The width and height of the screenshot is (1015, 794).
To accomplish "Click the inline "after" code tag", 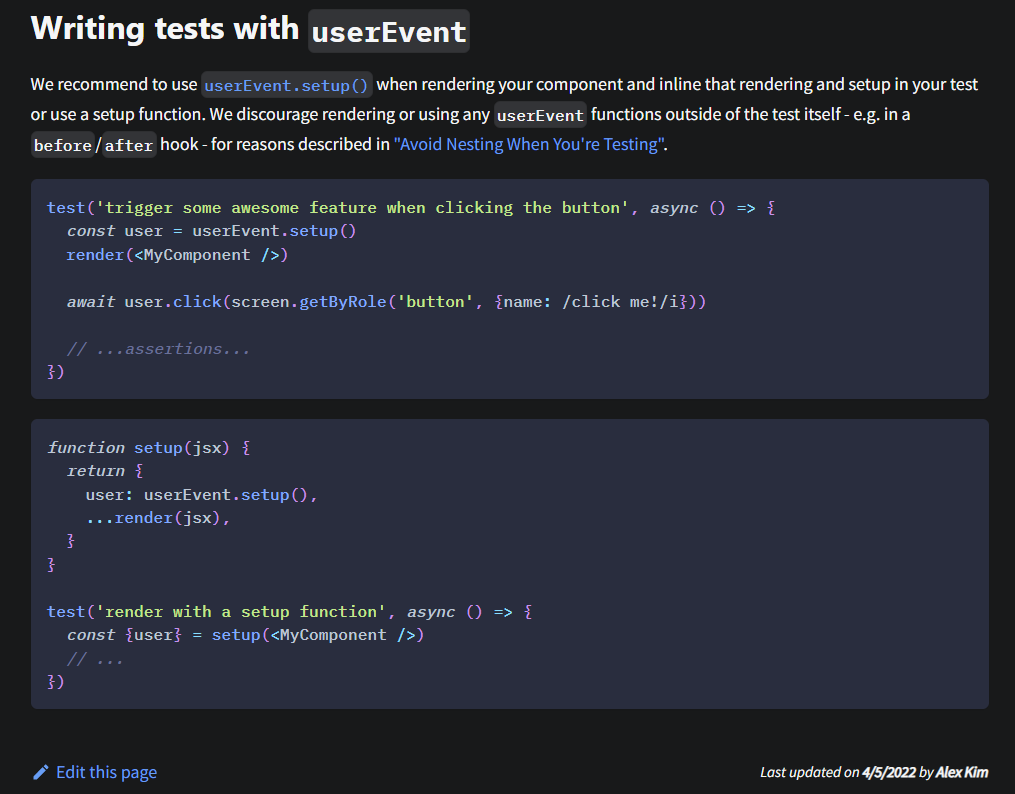I will click(129, 145).
